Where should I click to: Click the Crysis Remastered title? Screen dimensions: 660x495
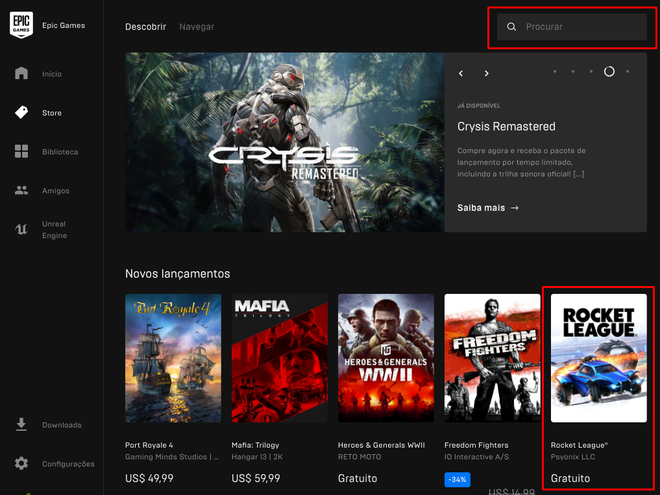[x=506, y=126]
